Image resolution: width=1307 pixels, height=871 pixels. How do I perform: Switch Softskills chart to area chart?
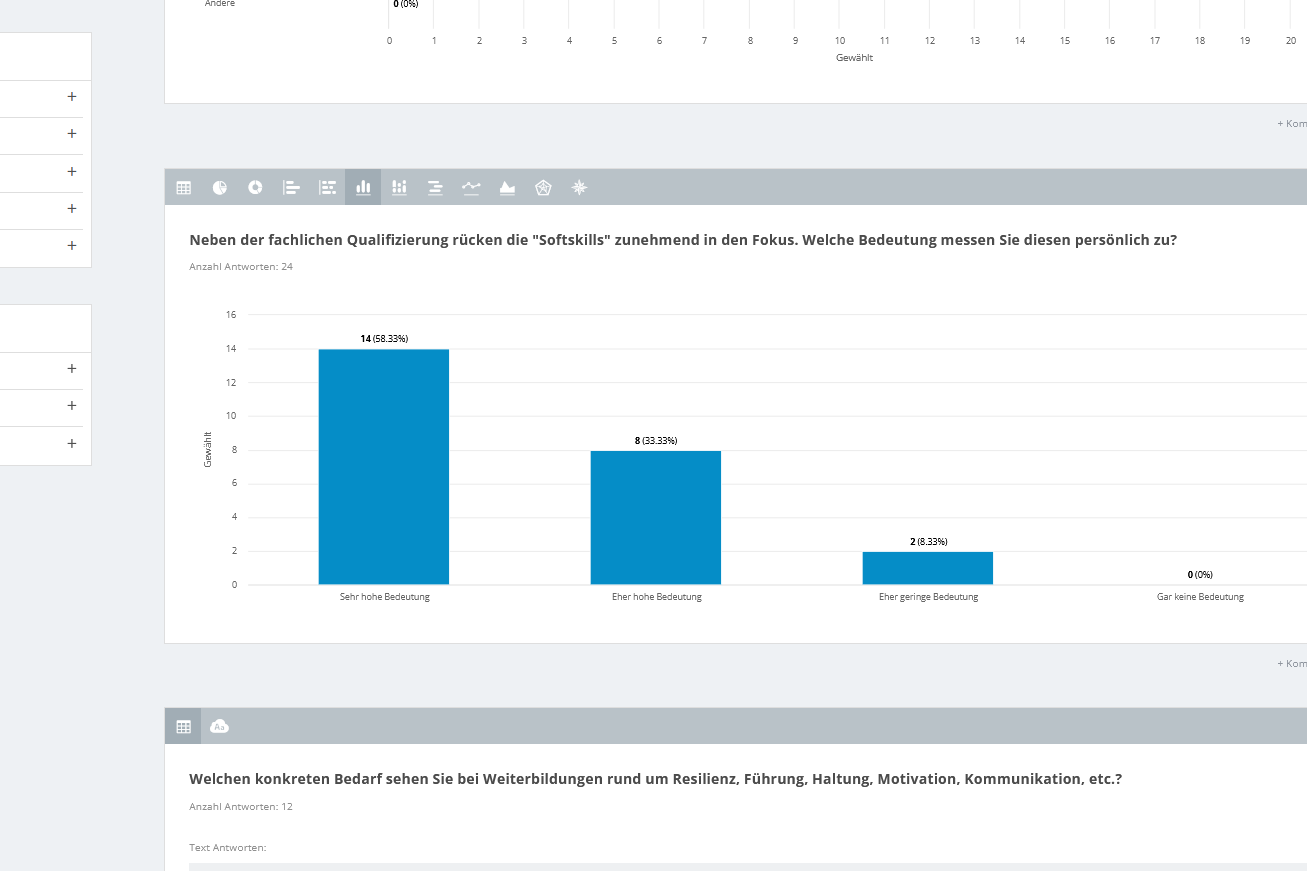507,187
